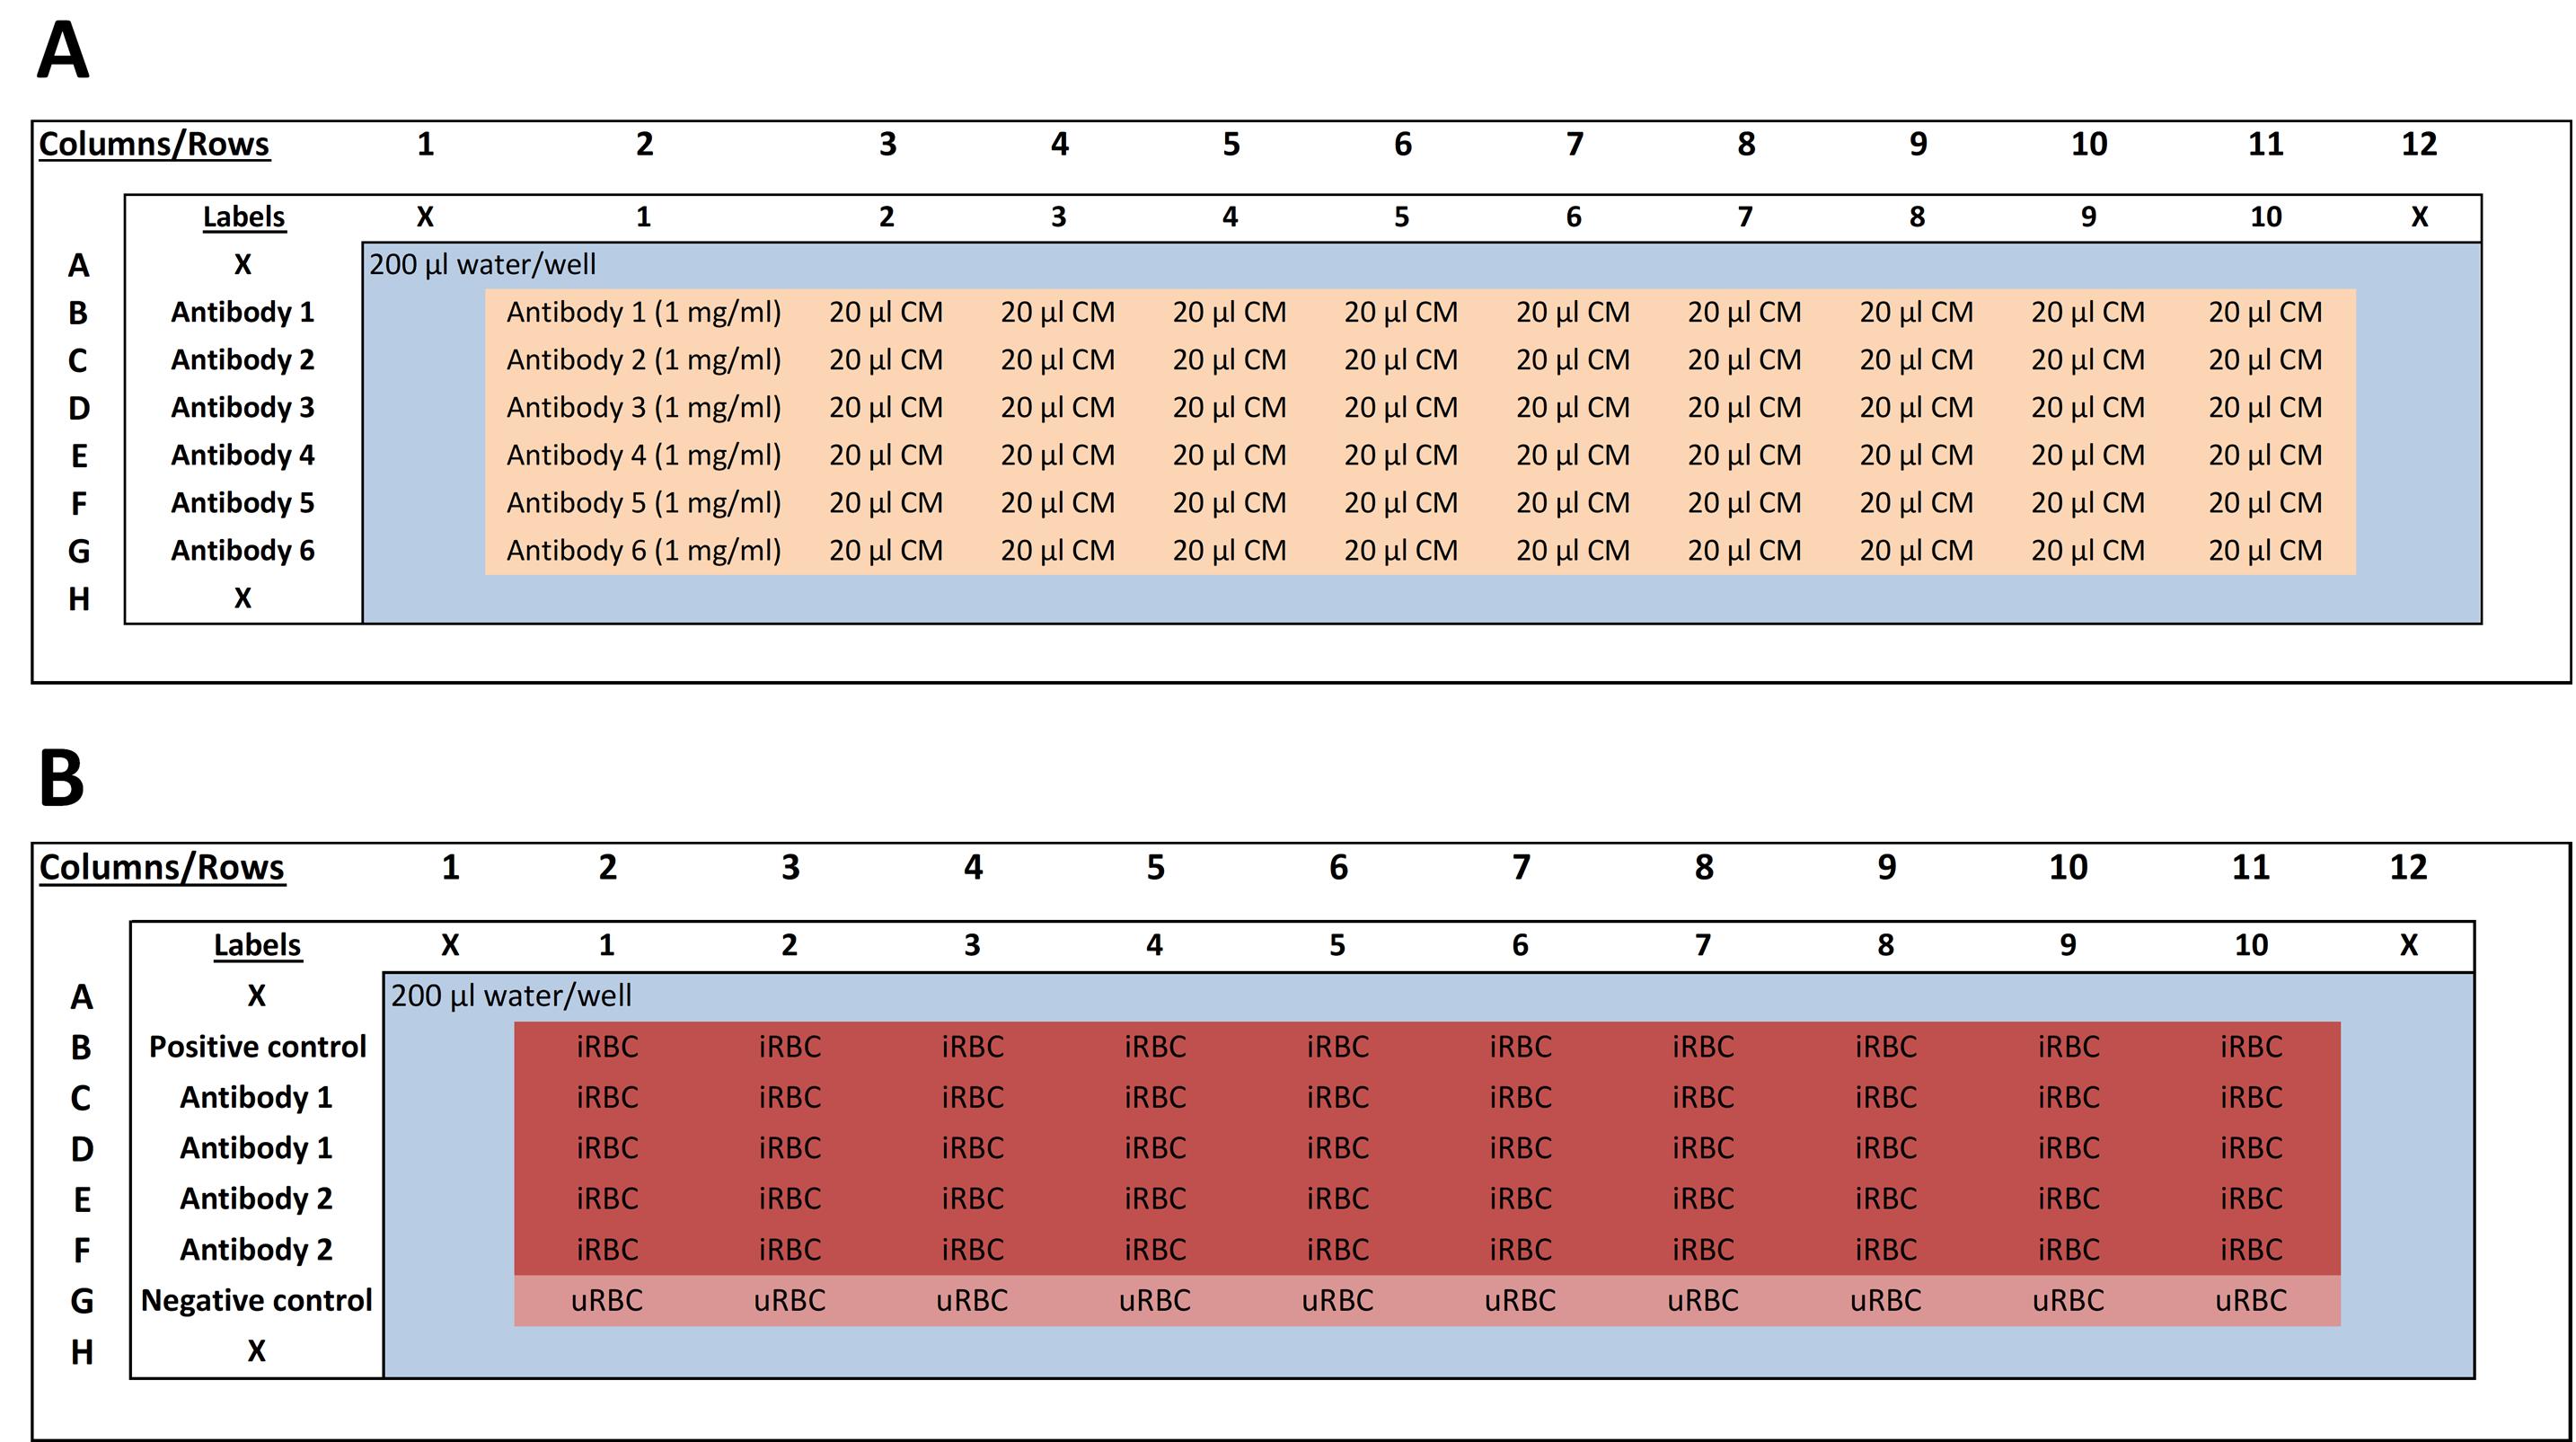2576x1442 pixels.
Task: Select "Antibody 2" label in row E of panel B
Action: pos(256,1199)
